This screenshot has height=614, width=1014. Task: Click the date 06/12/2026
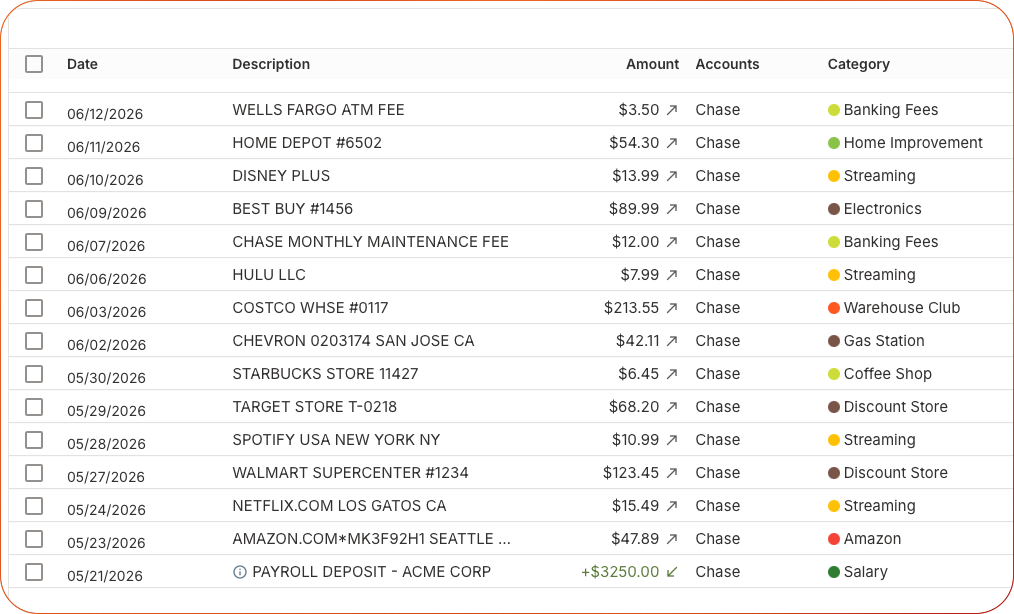(x=105, y=115)
